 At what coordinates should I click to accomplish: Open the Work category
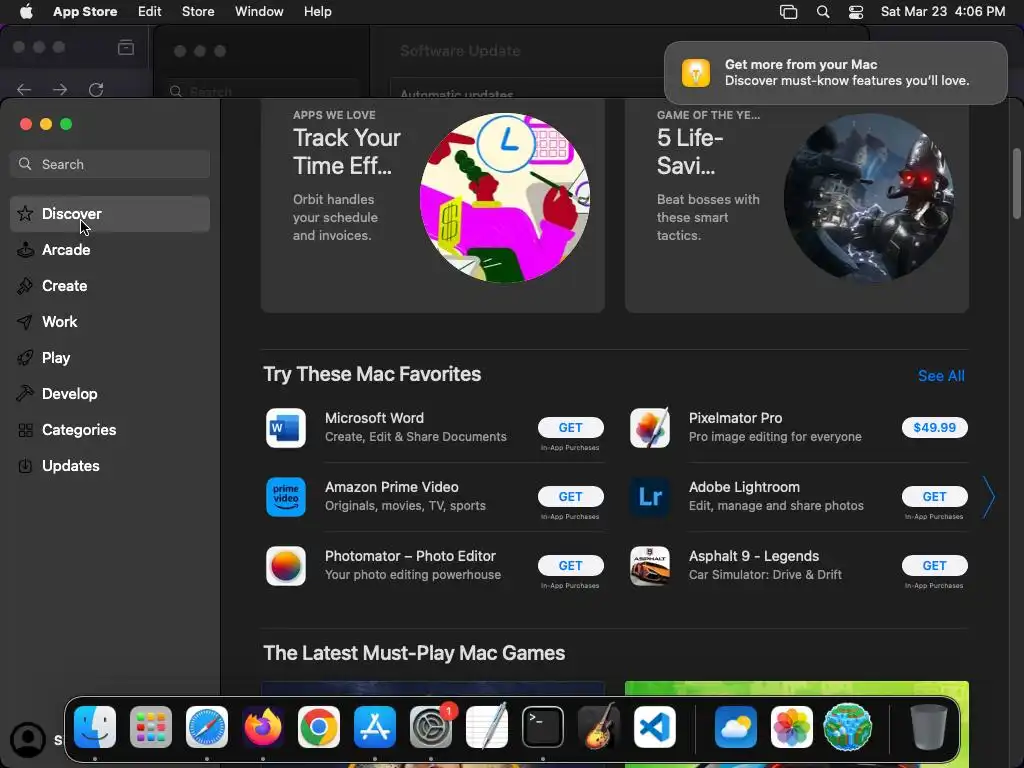click(x=110, y=321)
